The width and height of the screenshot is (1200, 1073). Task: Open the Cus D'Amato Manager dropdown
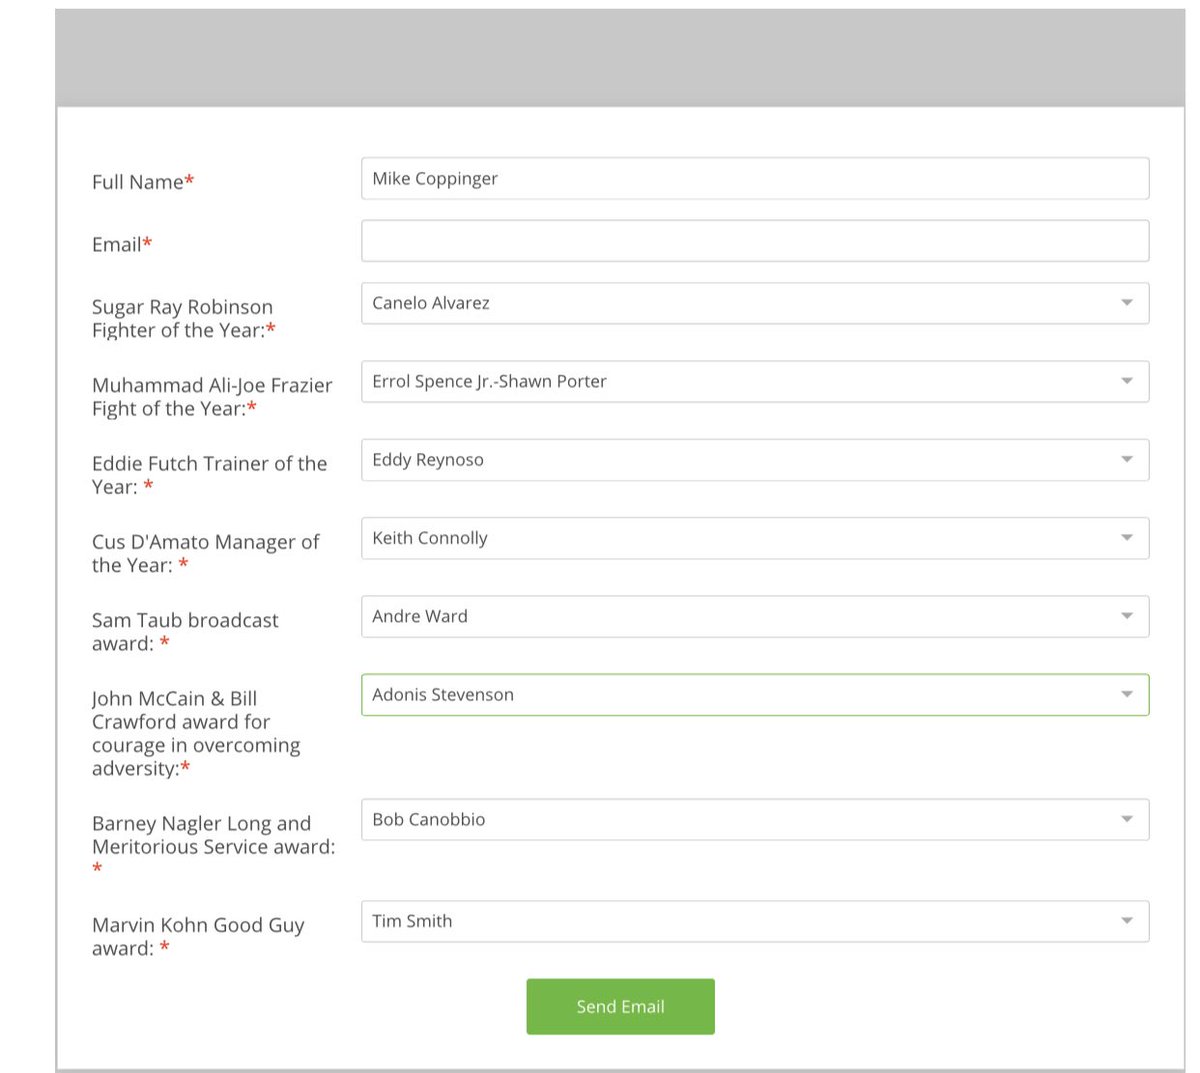coord(755,538)
